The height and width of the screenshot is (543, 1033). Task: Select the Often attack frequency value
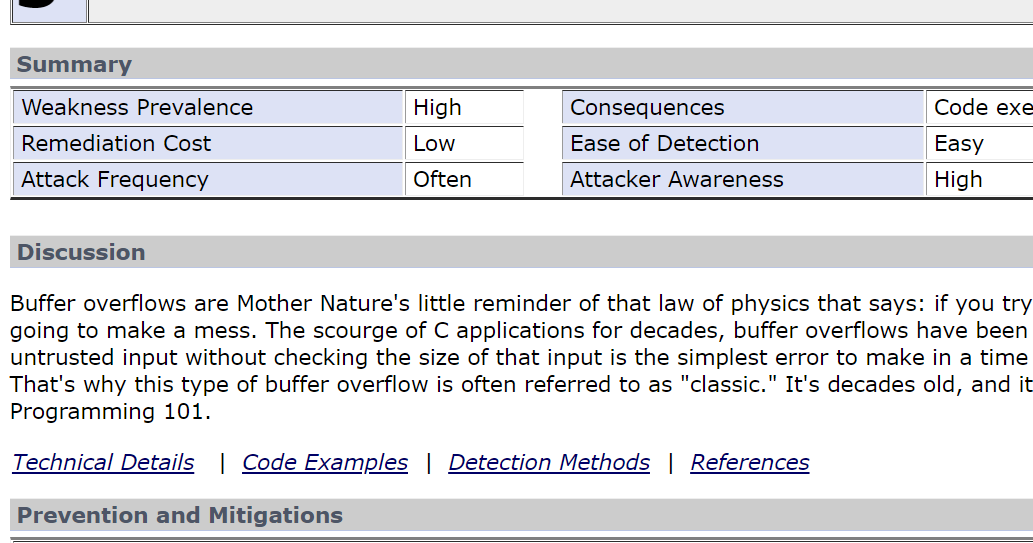click(x=464, y=180)
